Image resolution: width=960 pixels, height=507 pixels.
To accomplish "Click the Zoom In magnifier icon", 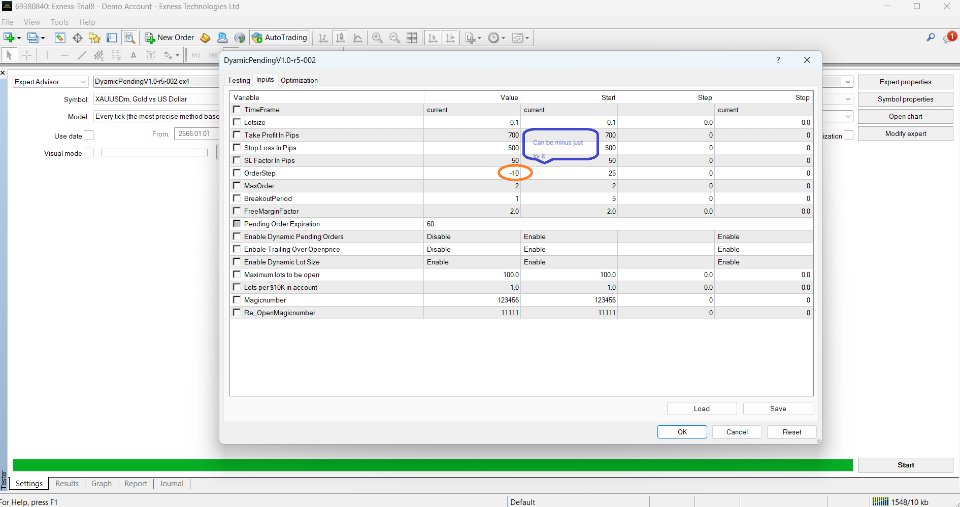I will (377, 37).
